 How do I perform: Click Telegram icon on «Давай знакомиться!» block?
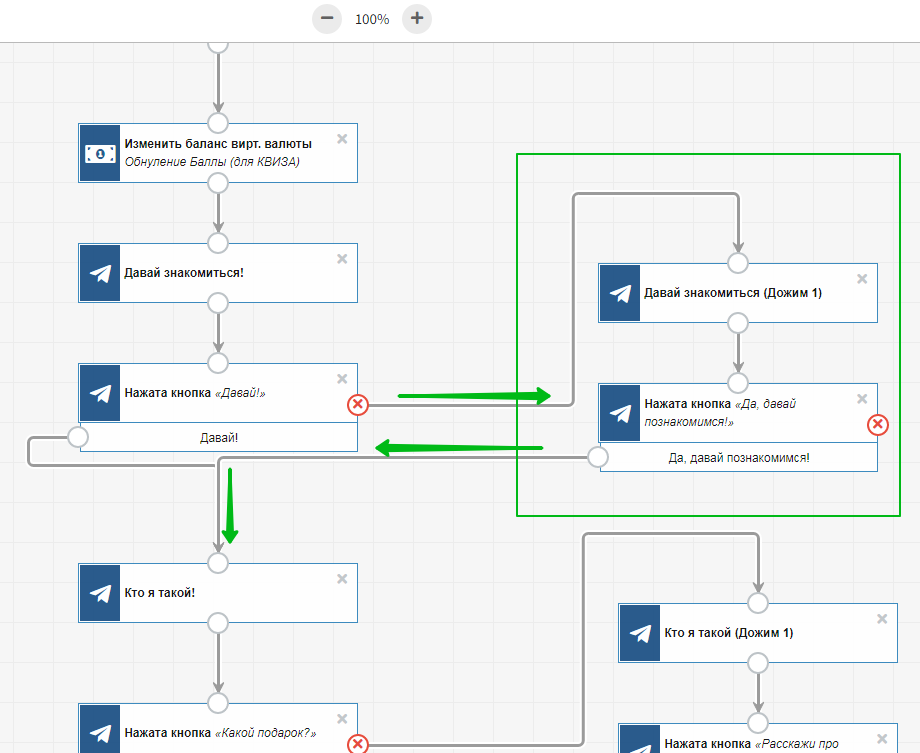[100, 273]
